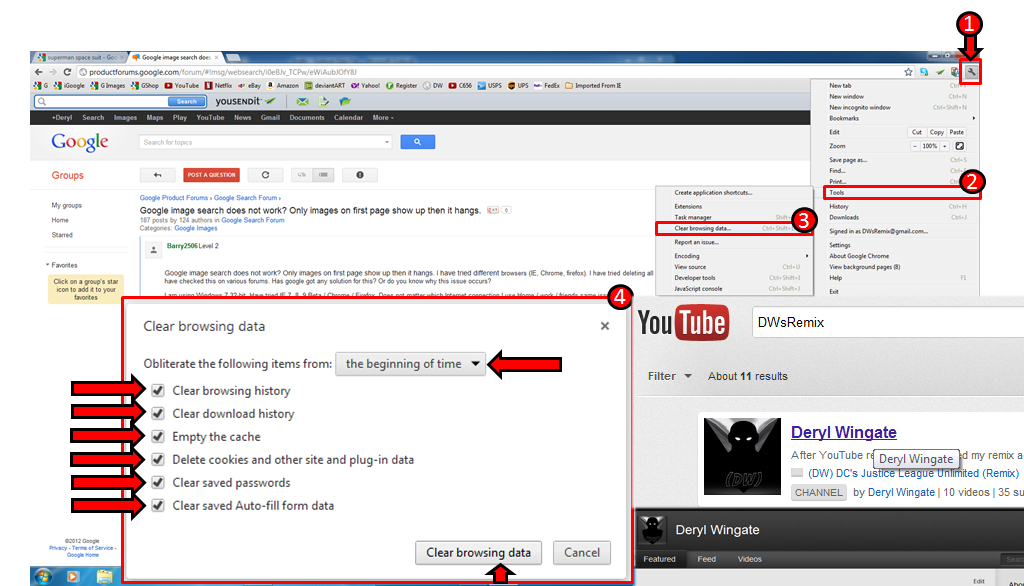
Task: Open the Windows Start orb on taskbar
Action: coord(43,576)
